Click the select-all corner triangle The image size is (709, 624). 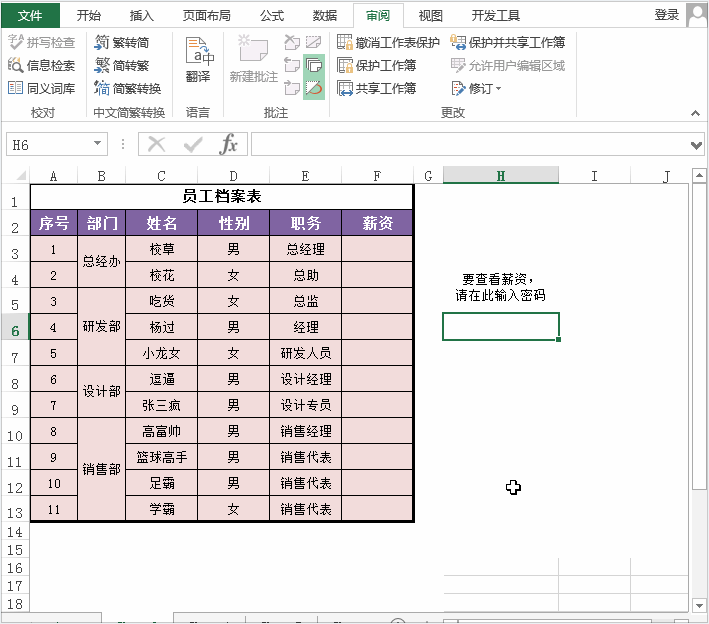[20, 175]
